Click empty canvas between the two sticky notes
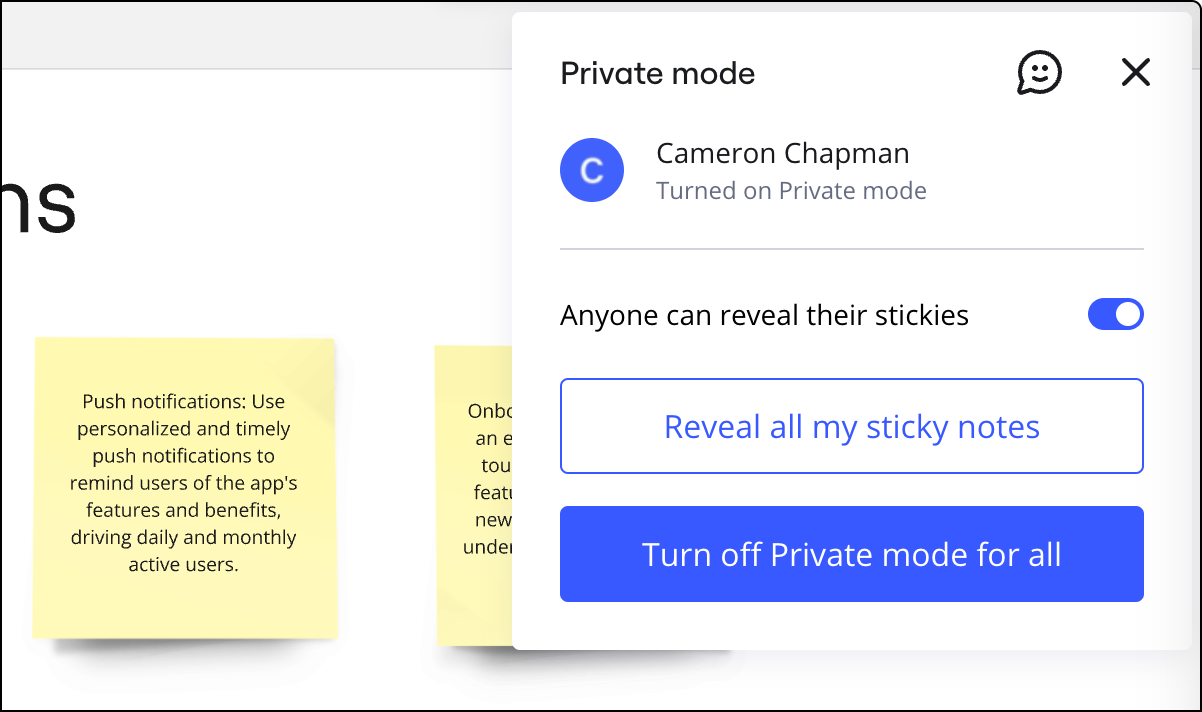Viewport: 1202px width, 712px height. click(385, 490)
